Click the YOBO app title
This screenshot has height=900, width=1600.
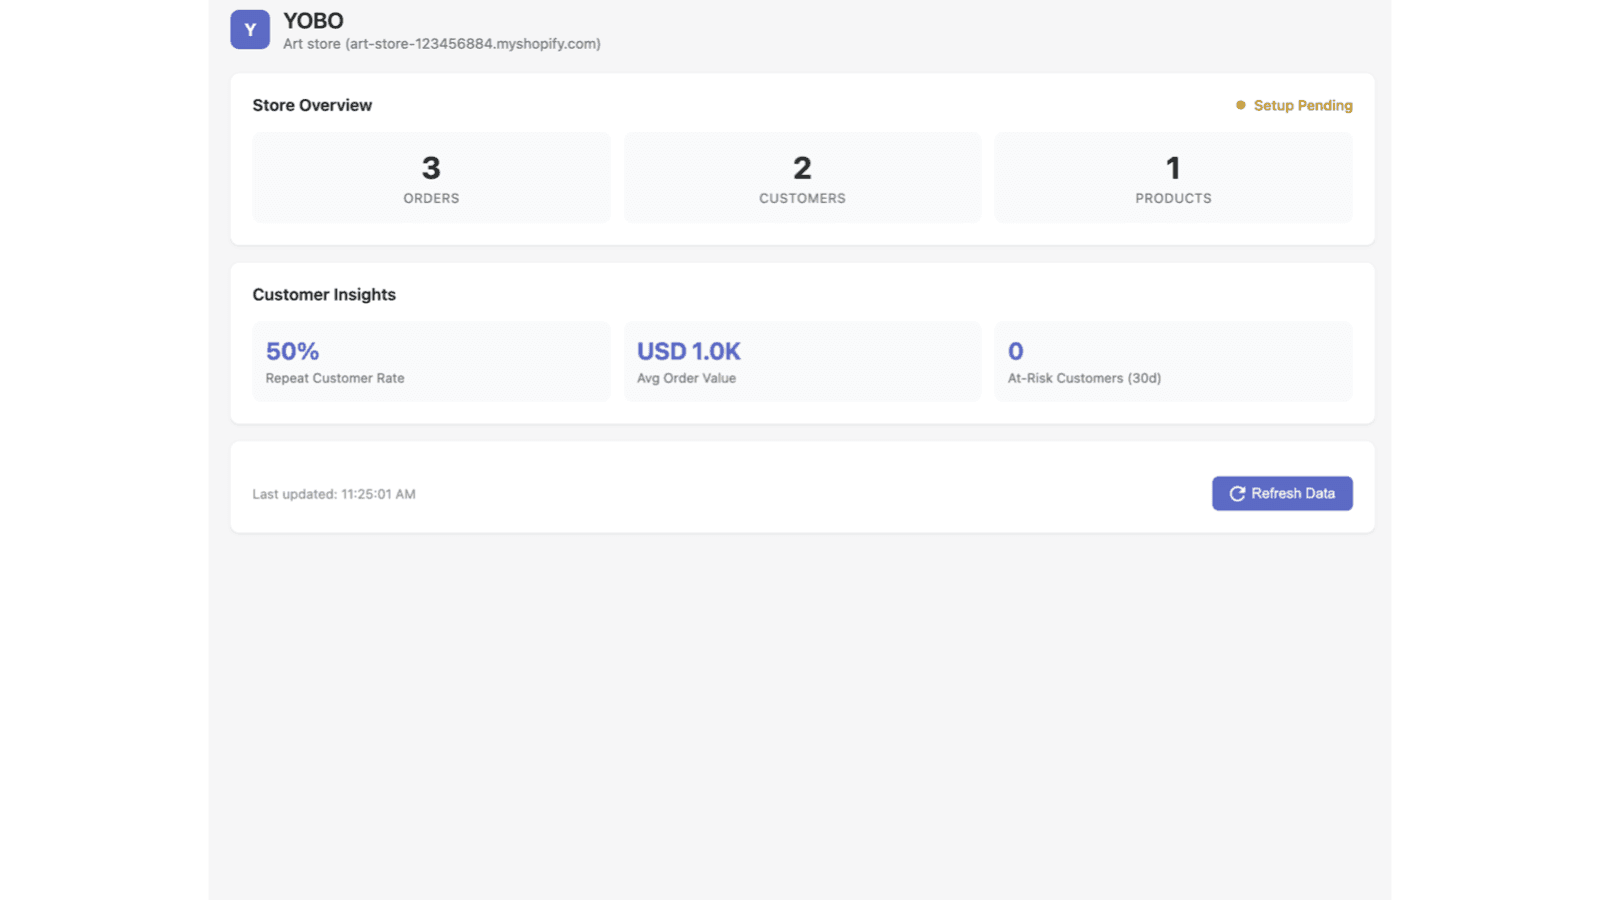coord(313,21)
